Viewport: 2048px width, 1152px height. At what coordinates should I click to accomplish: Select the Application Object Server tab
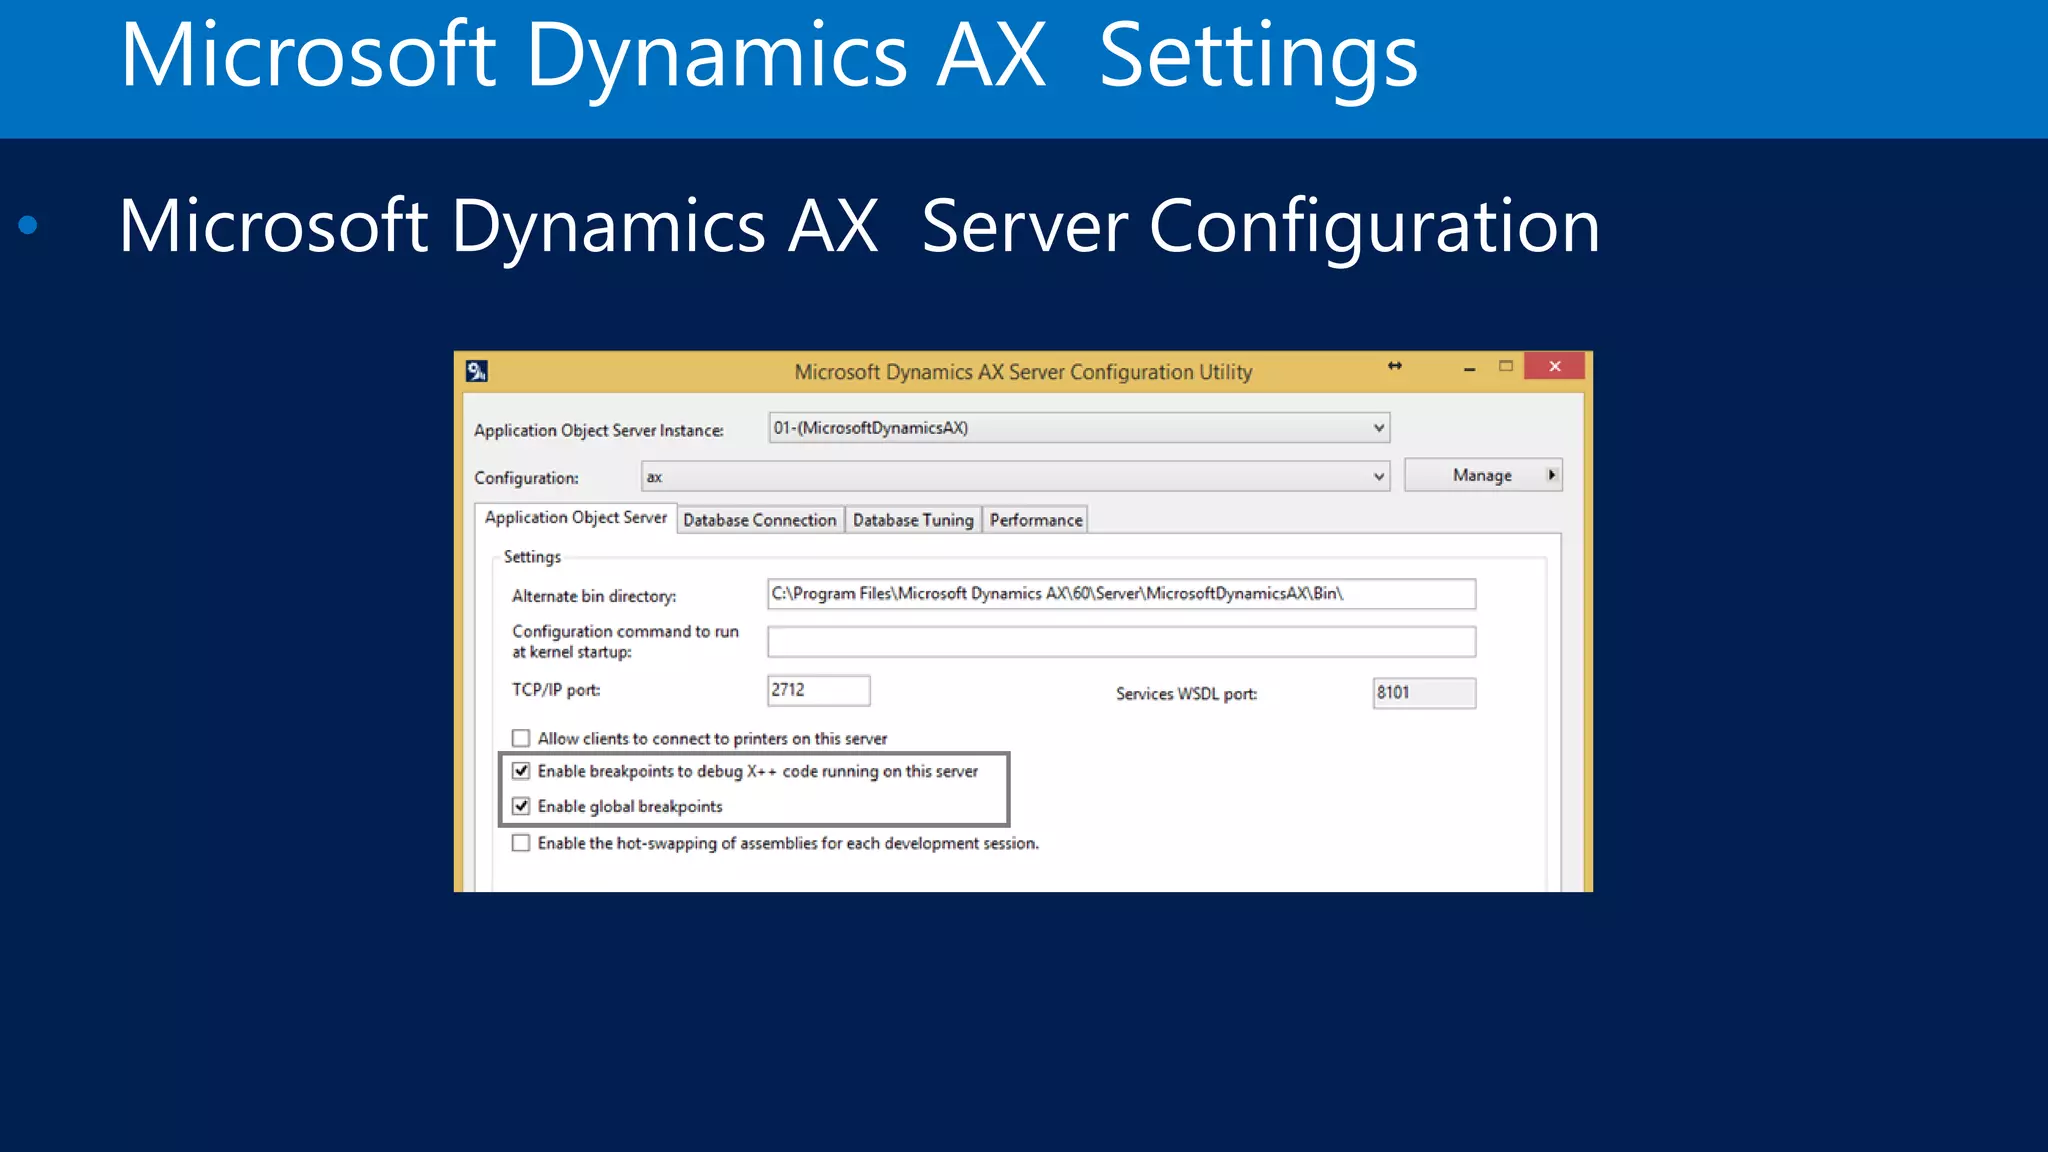(x=575, y=517)
